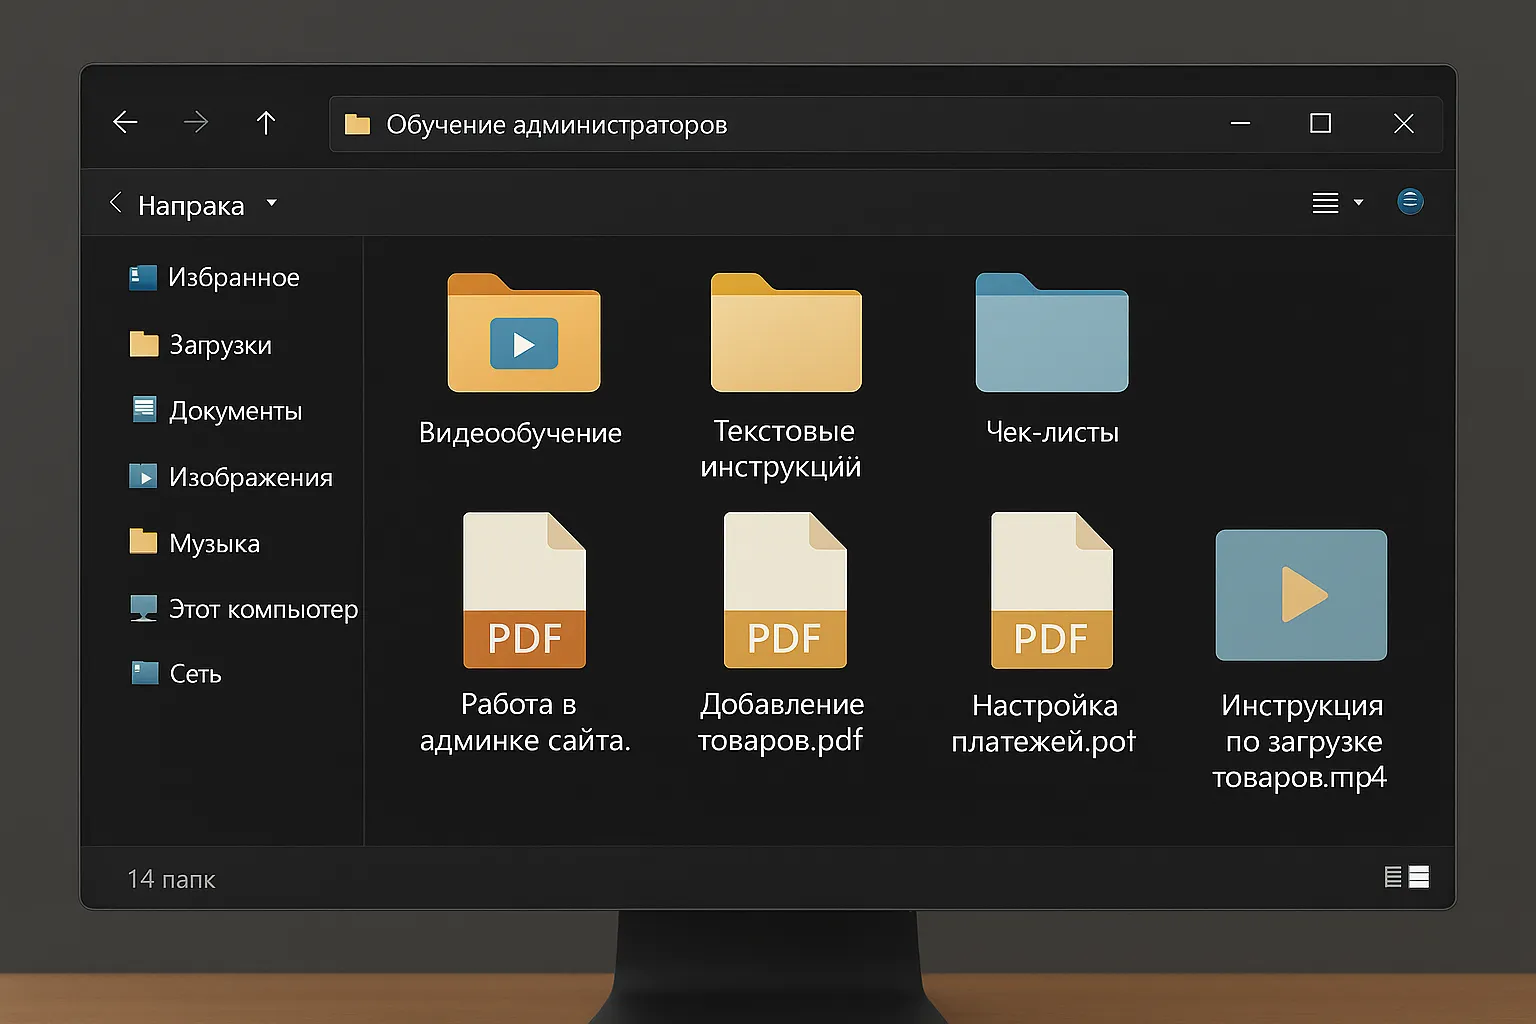Click the round blue icon in toolbar
Image resolution: width=1536 pixels, height=1024 pixels.
[1410, 202]
